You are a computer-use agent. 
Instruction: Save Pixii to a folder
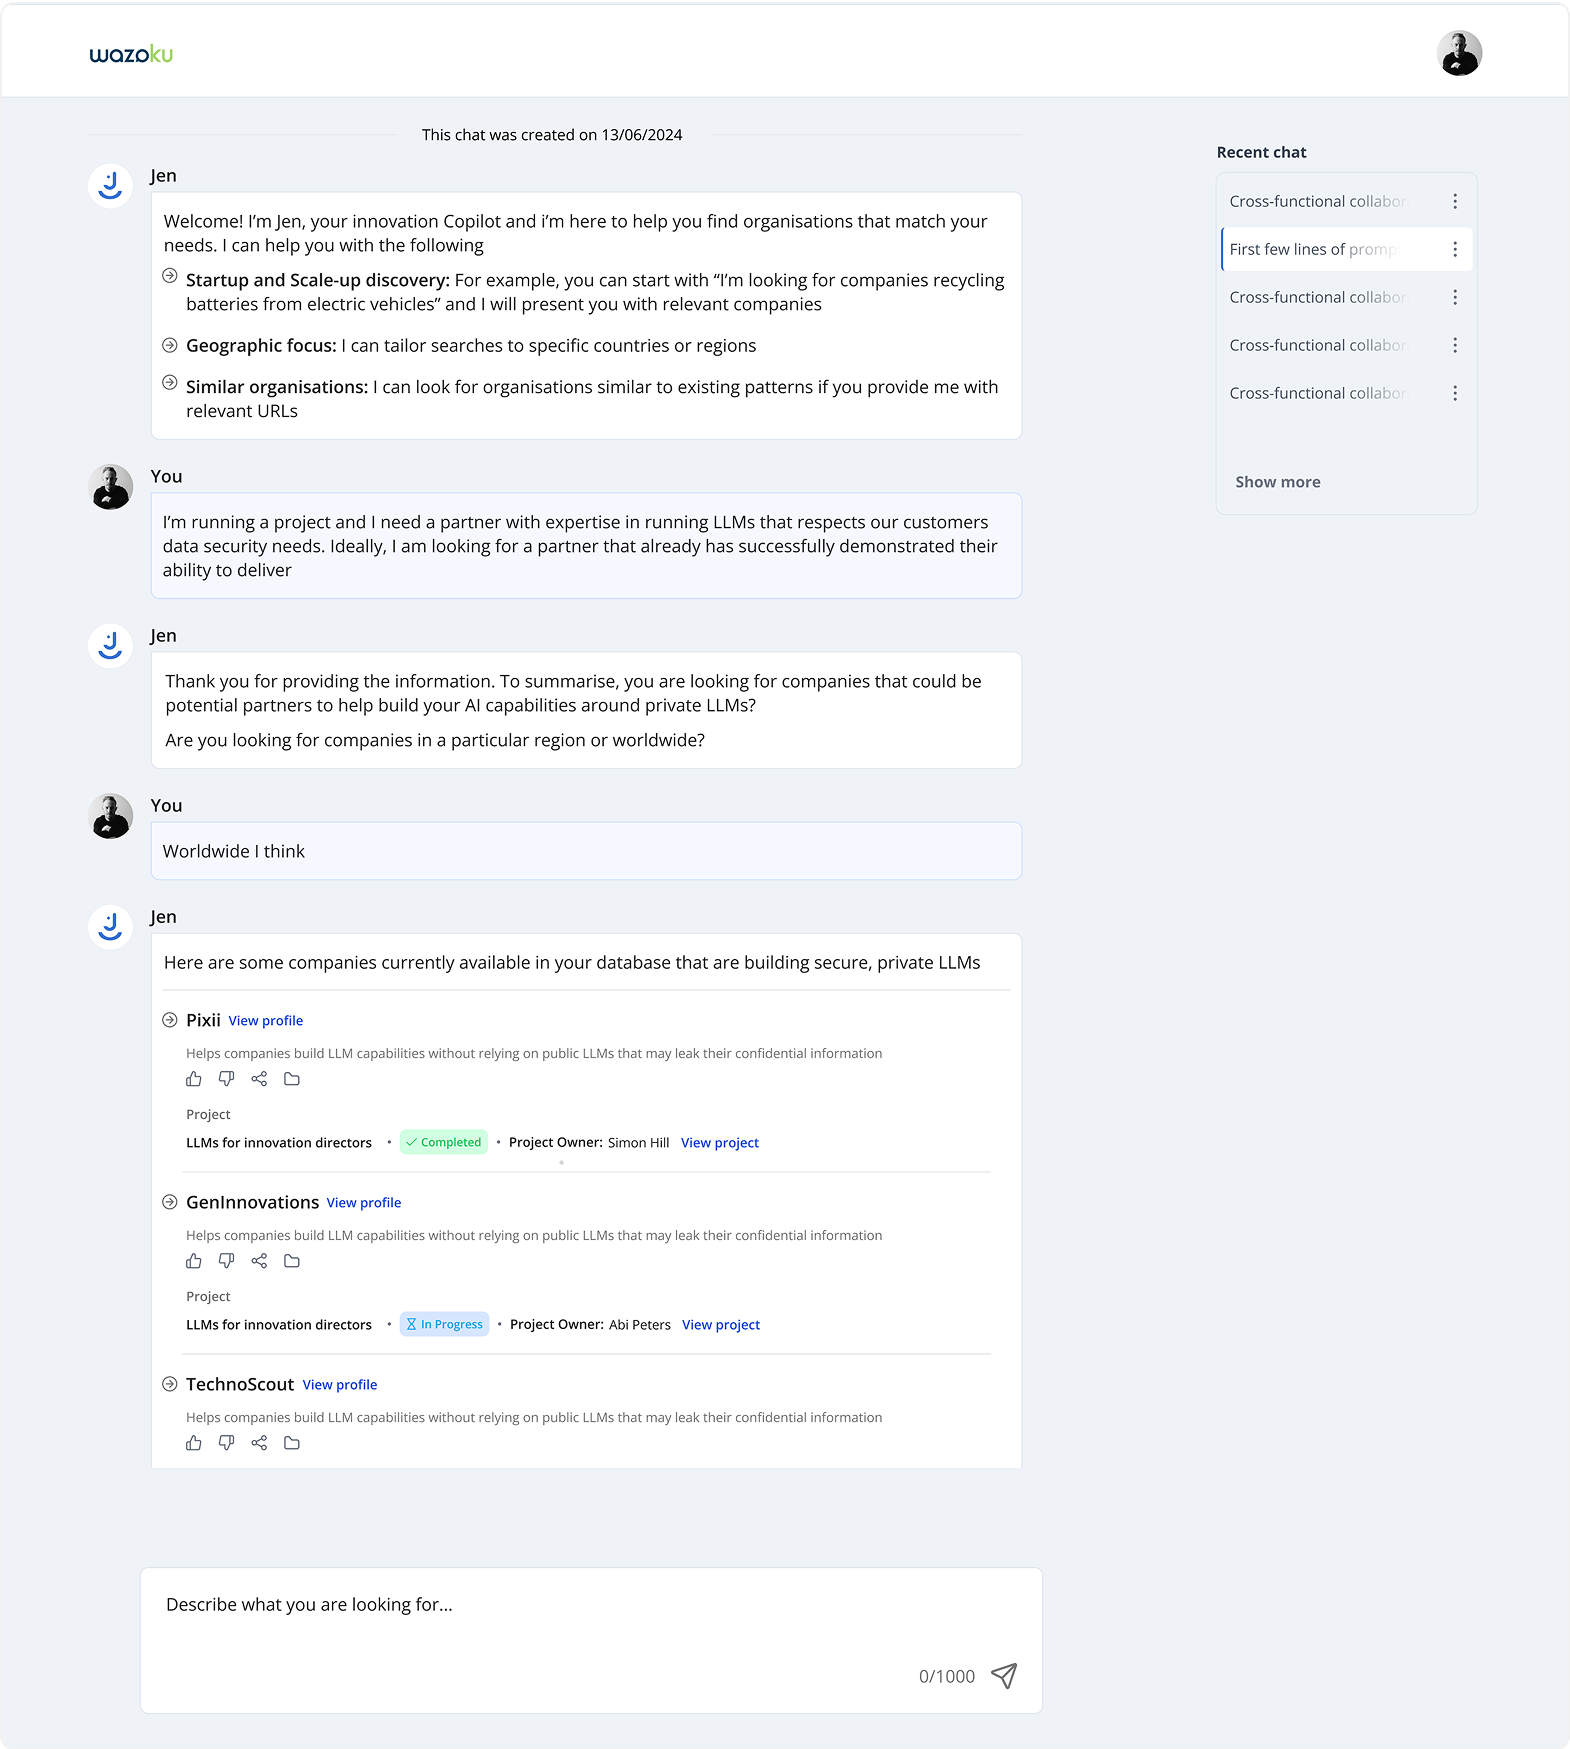(x=292, y=1079)
